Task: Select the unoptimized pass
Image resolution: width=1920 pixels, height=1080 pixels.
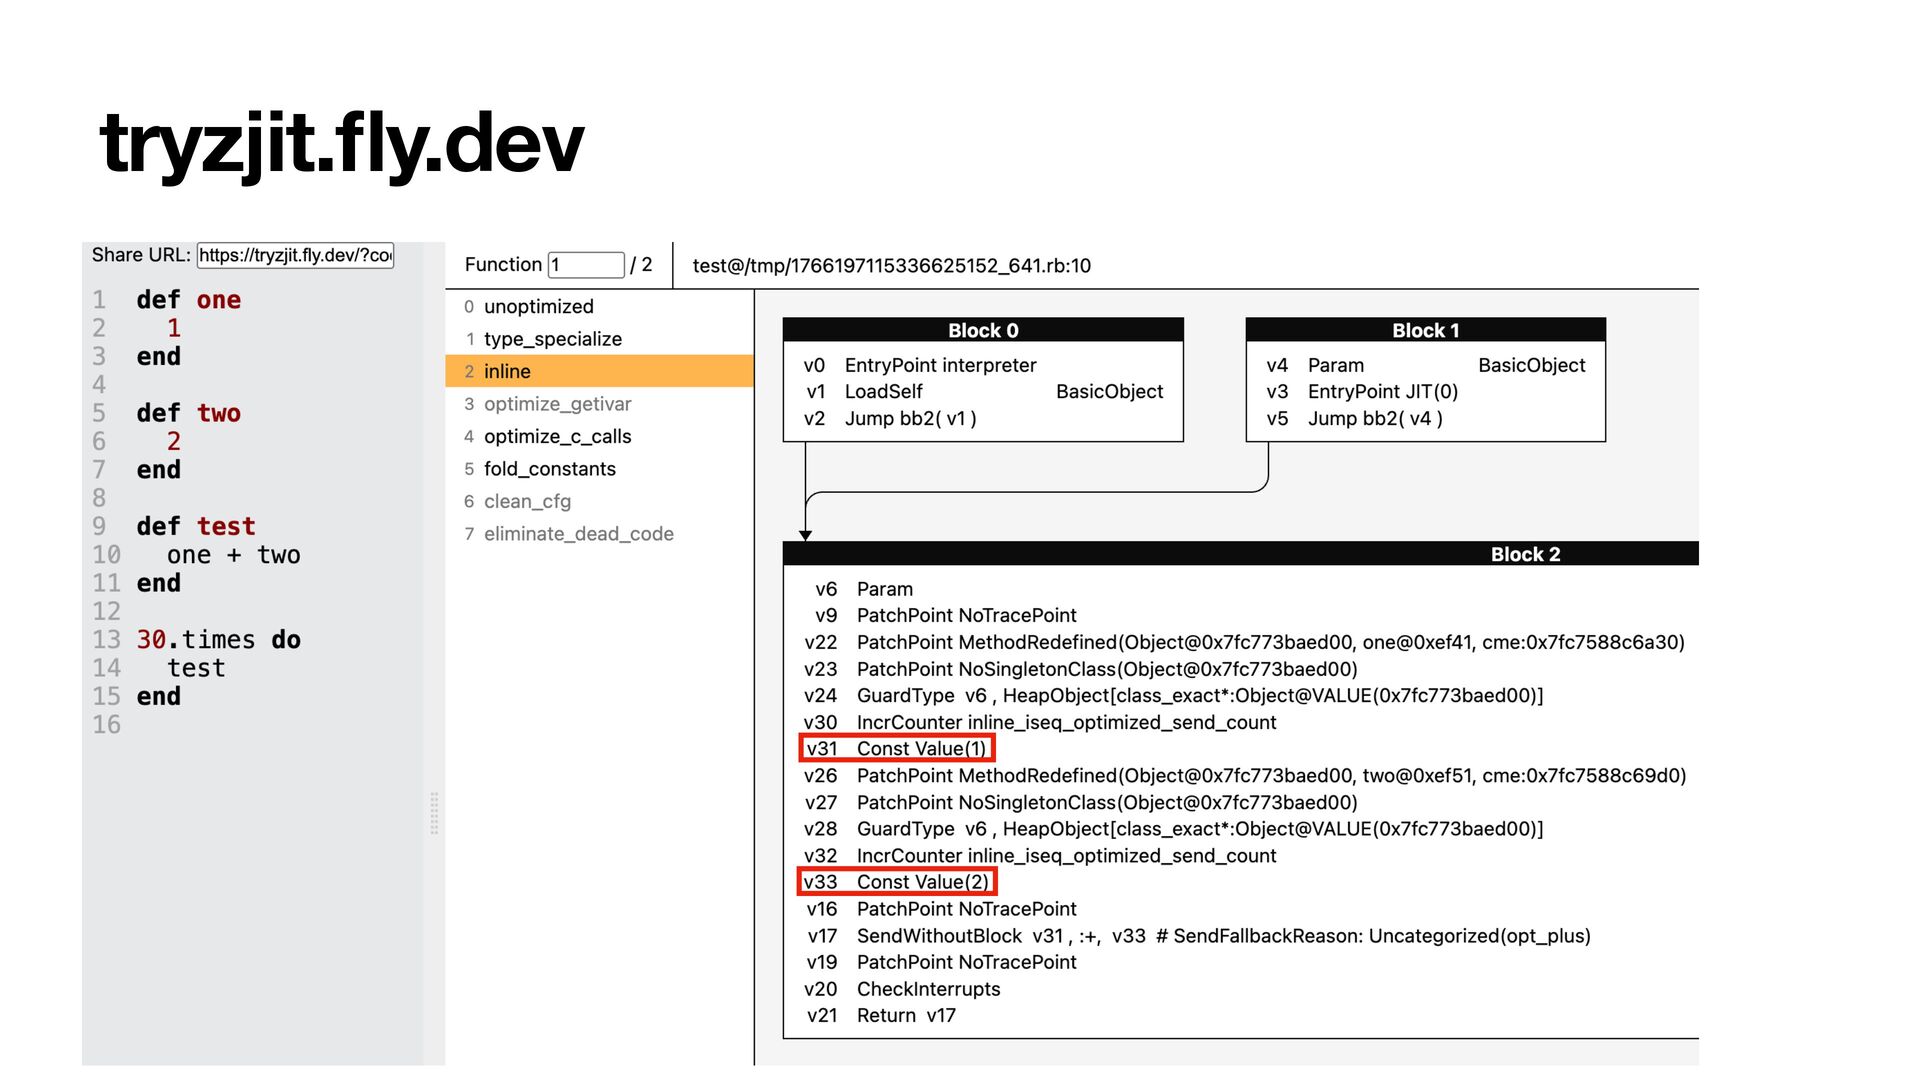Action: click(x=538, y=307)
